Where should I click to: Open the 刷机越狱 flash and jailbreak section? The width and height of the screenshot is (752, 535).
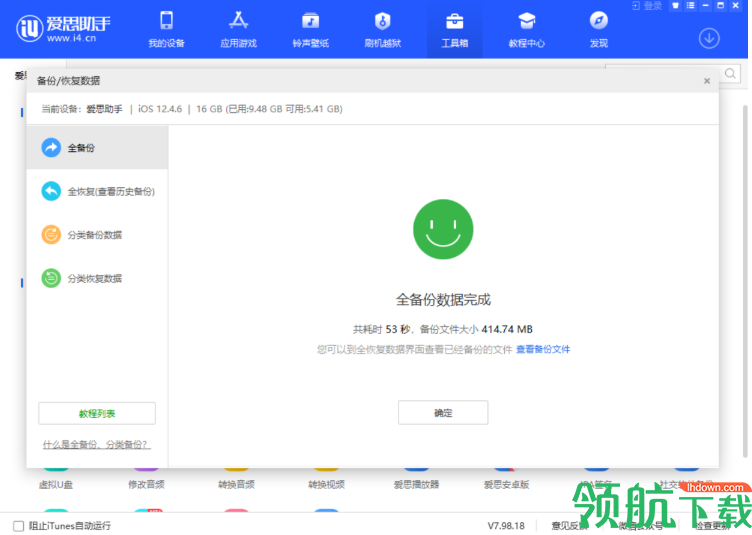pyautogui.click(x=382, y=30)
